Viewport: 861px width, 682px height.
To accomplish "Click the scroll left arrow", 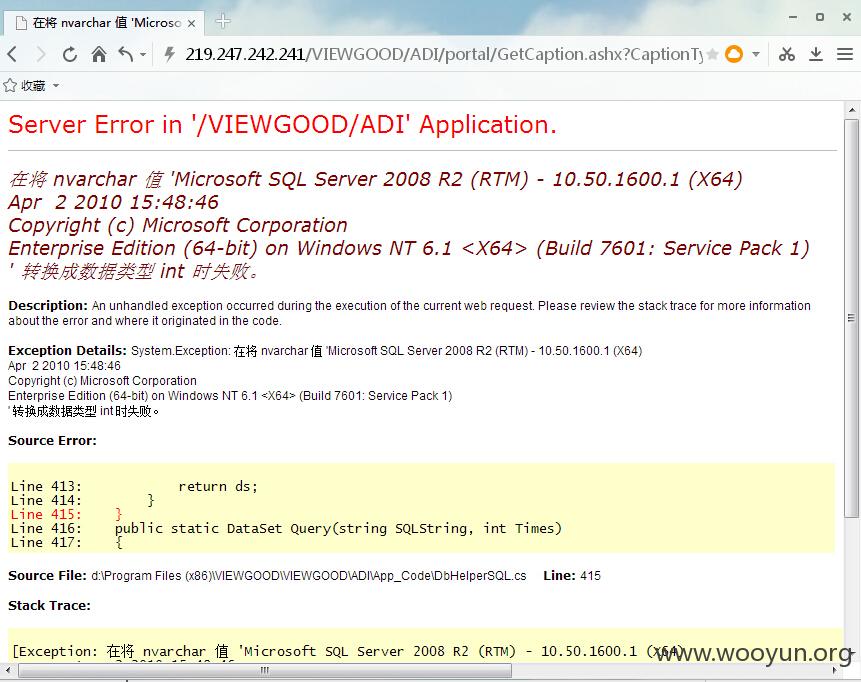I will tap(8, 670).
